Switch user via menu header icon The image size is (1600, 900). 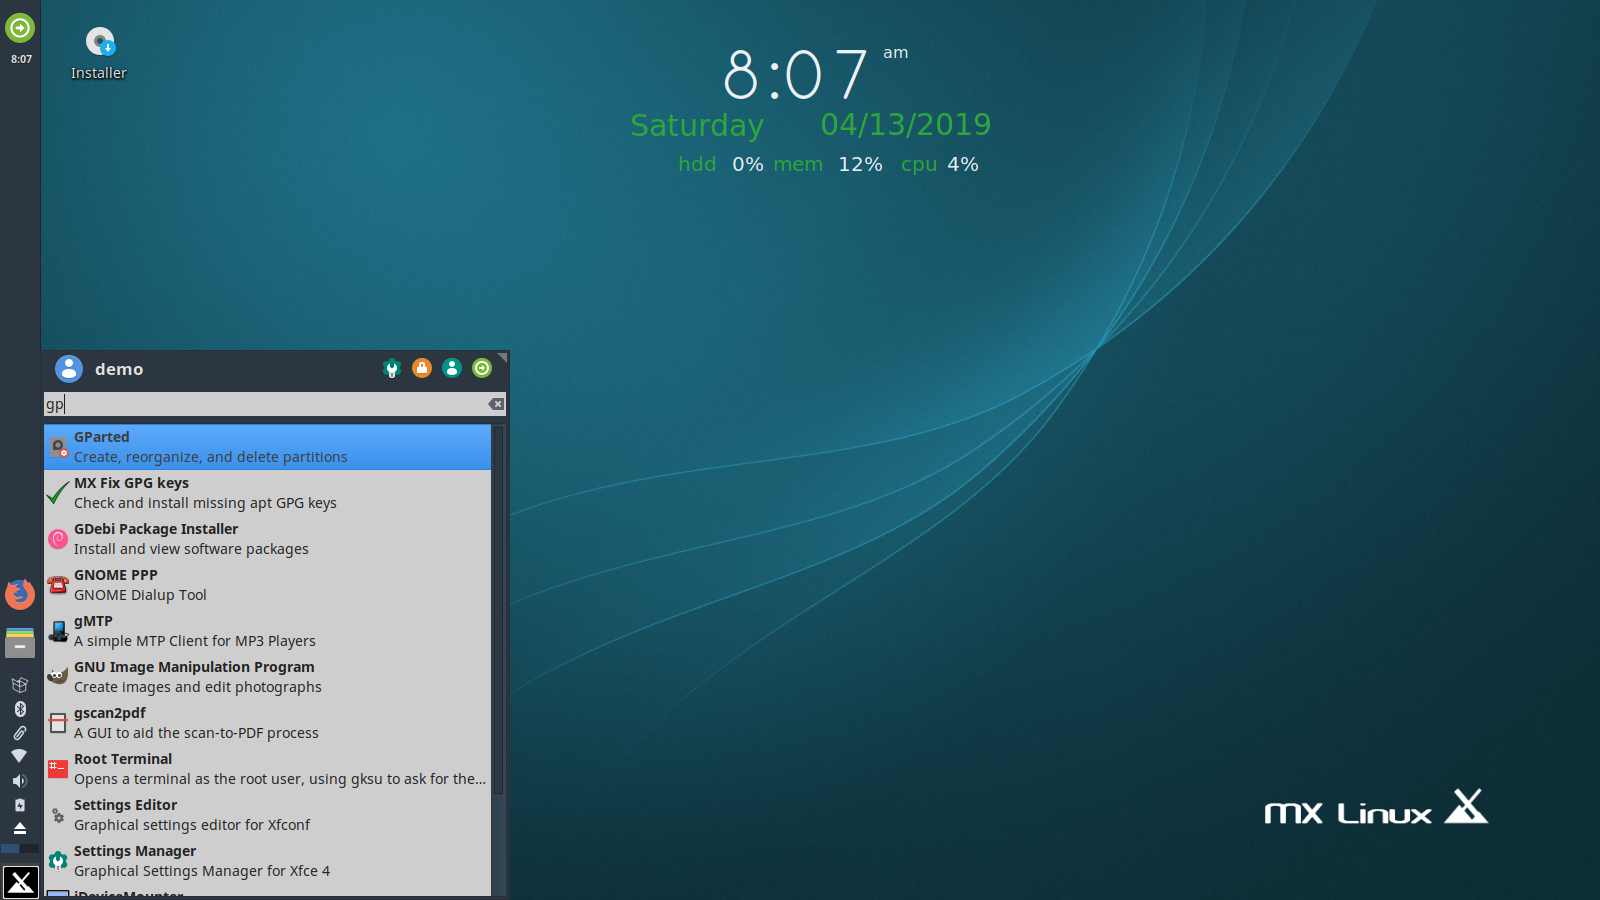tap(452, 368)
